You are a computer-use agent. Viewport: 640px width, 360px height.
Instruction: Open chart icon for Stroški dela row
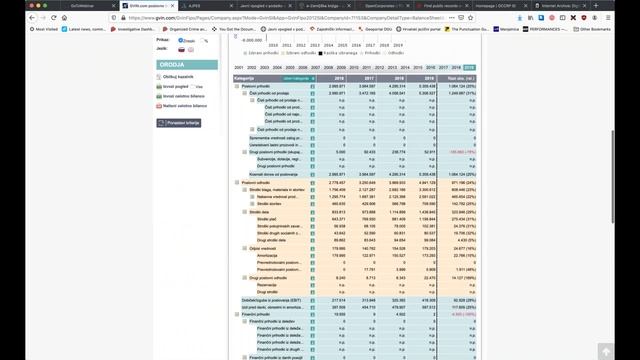[x=312, y=212]
